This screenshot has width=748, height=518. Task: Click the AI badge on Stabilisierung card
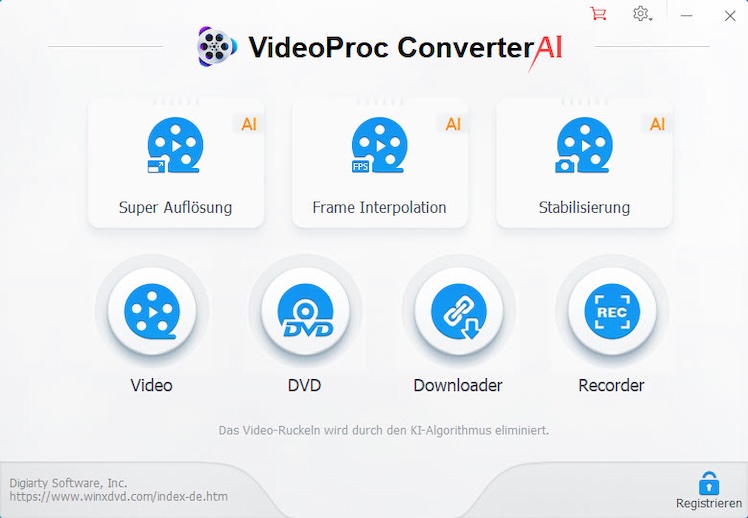pyautogui.click(x=657, y=124)
